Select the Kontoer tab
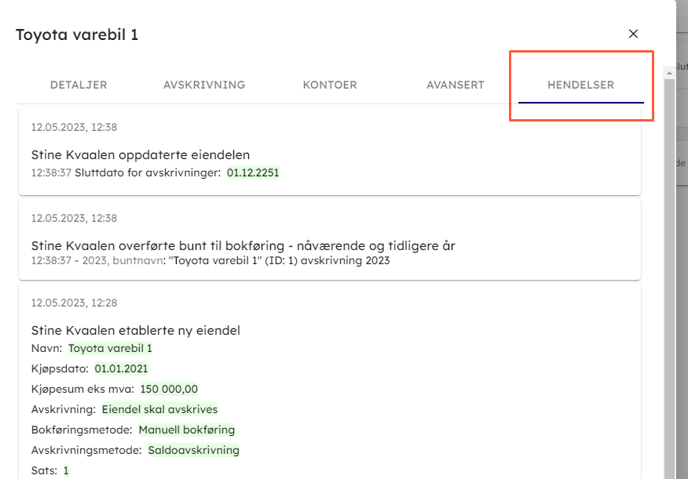Screen dimensions: 688x479 (x=330, y=85)
